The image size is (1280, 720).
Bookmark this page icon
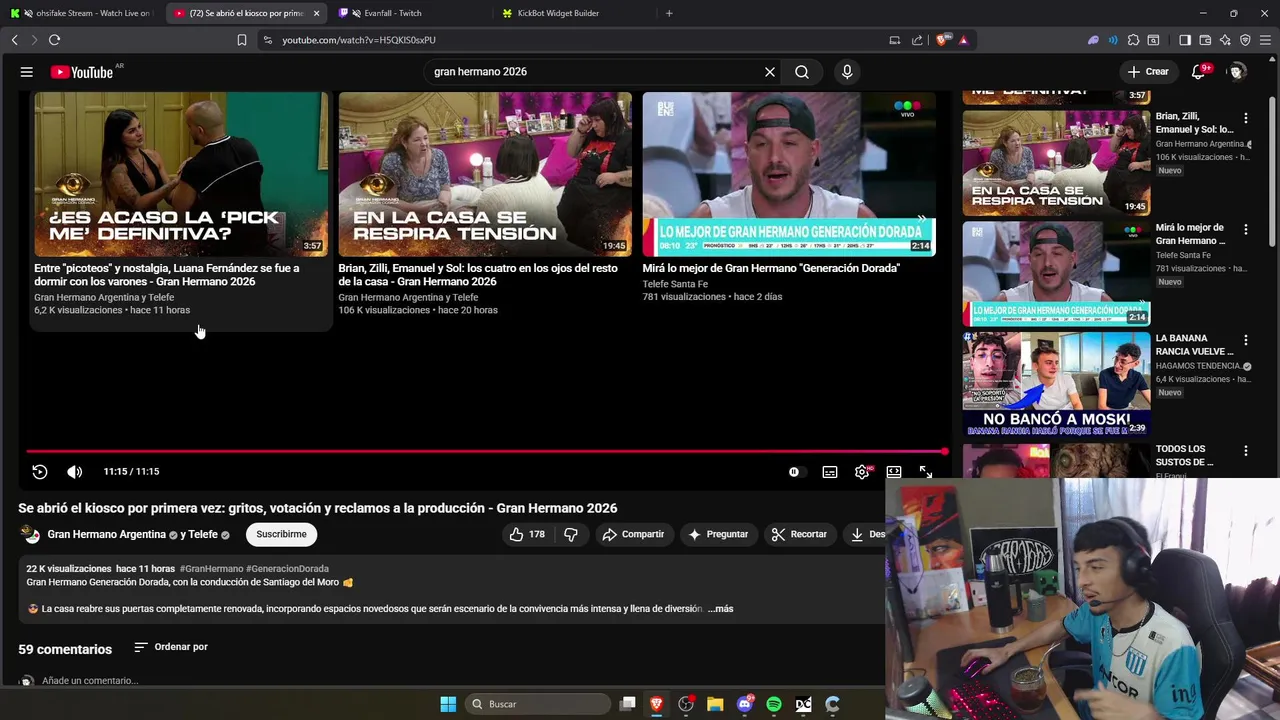click(241, 40)
